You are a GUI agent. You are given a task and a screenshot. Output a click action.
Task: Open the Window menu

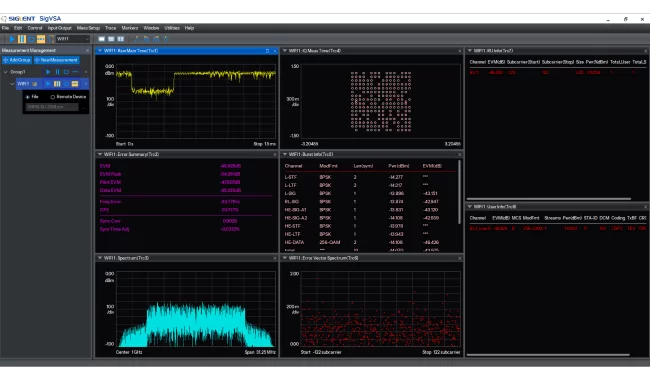[151, 28]
